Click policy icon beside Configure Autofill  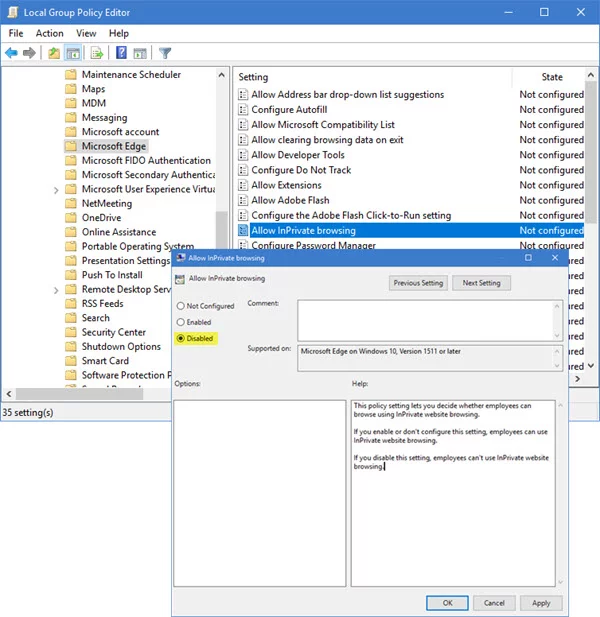tap(243, 109)
